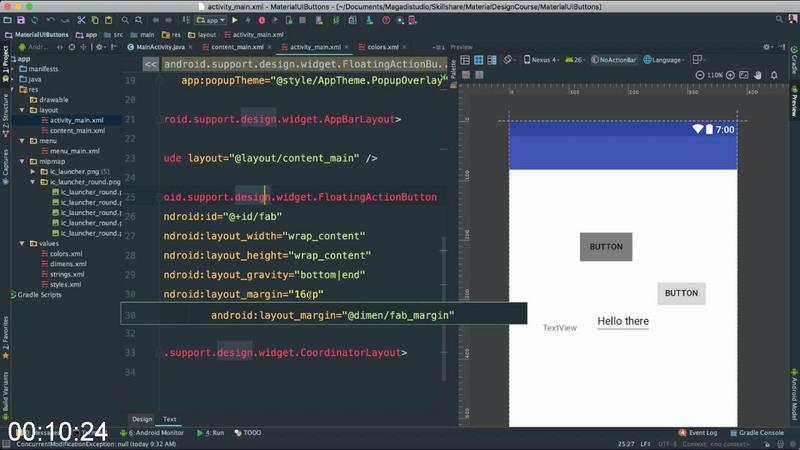Switch to the Design tab below editor
800x450 pixels.
pyautogui.click(x=142, y=419)
